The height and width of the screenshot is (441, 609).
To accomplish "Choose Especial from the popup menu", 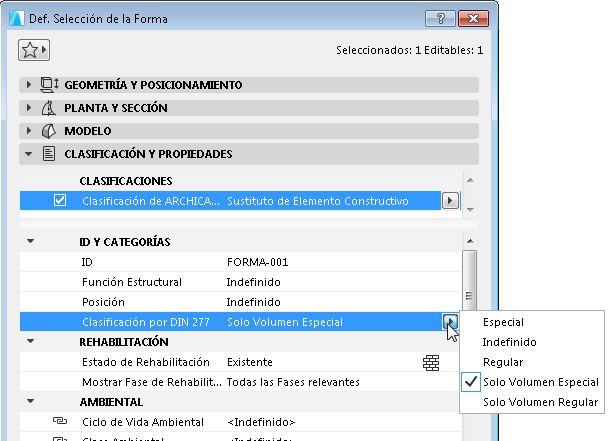I will pos(503,322).
